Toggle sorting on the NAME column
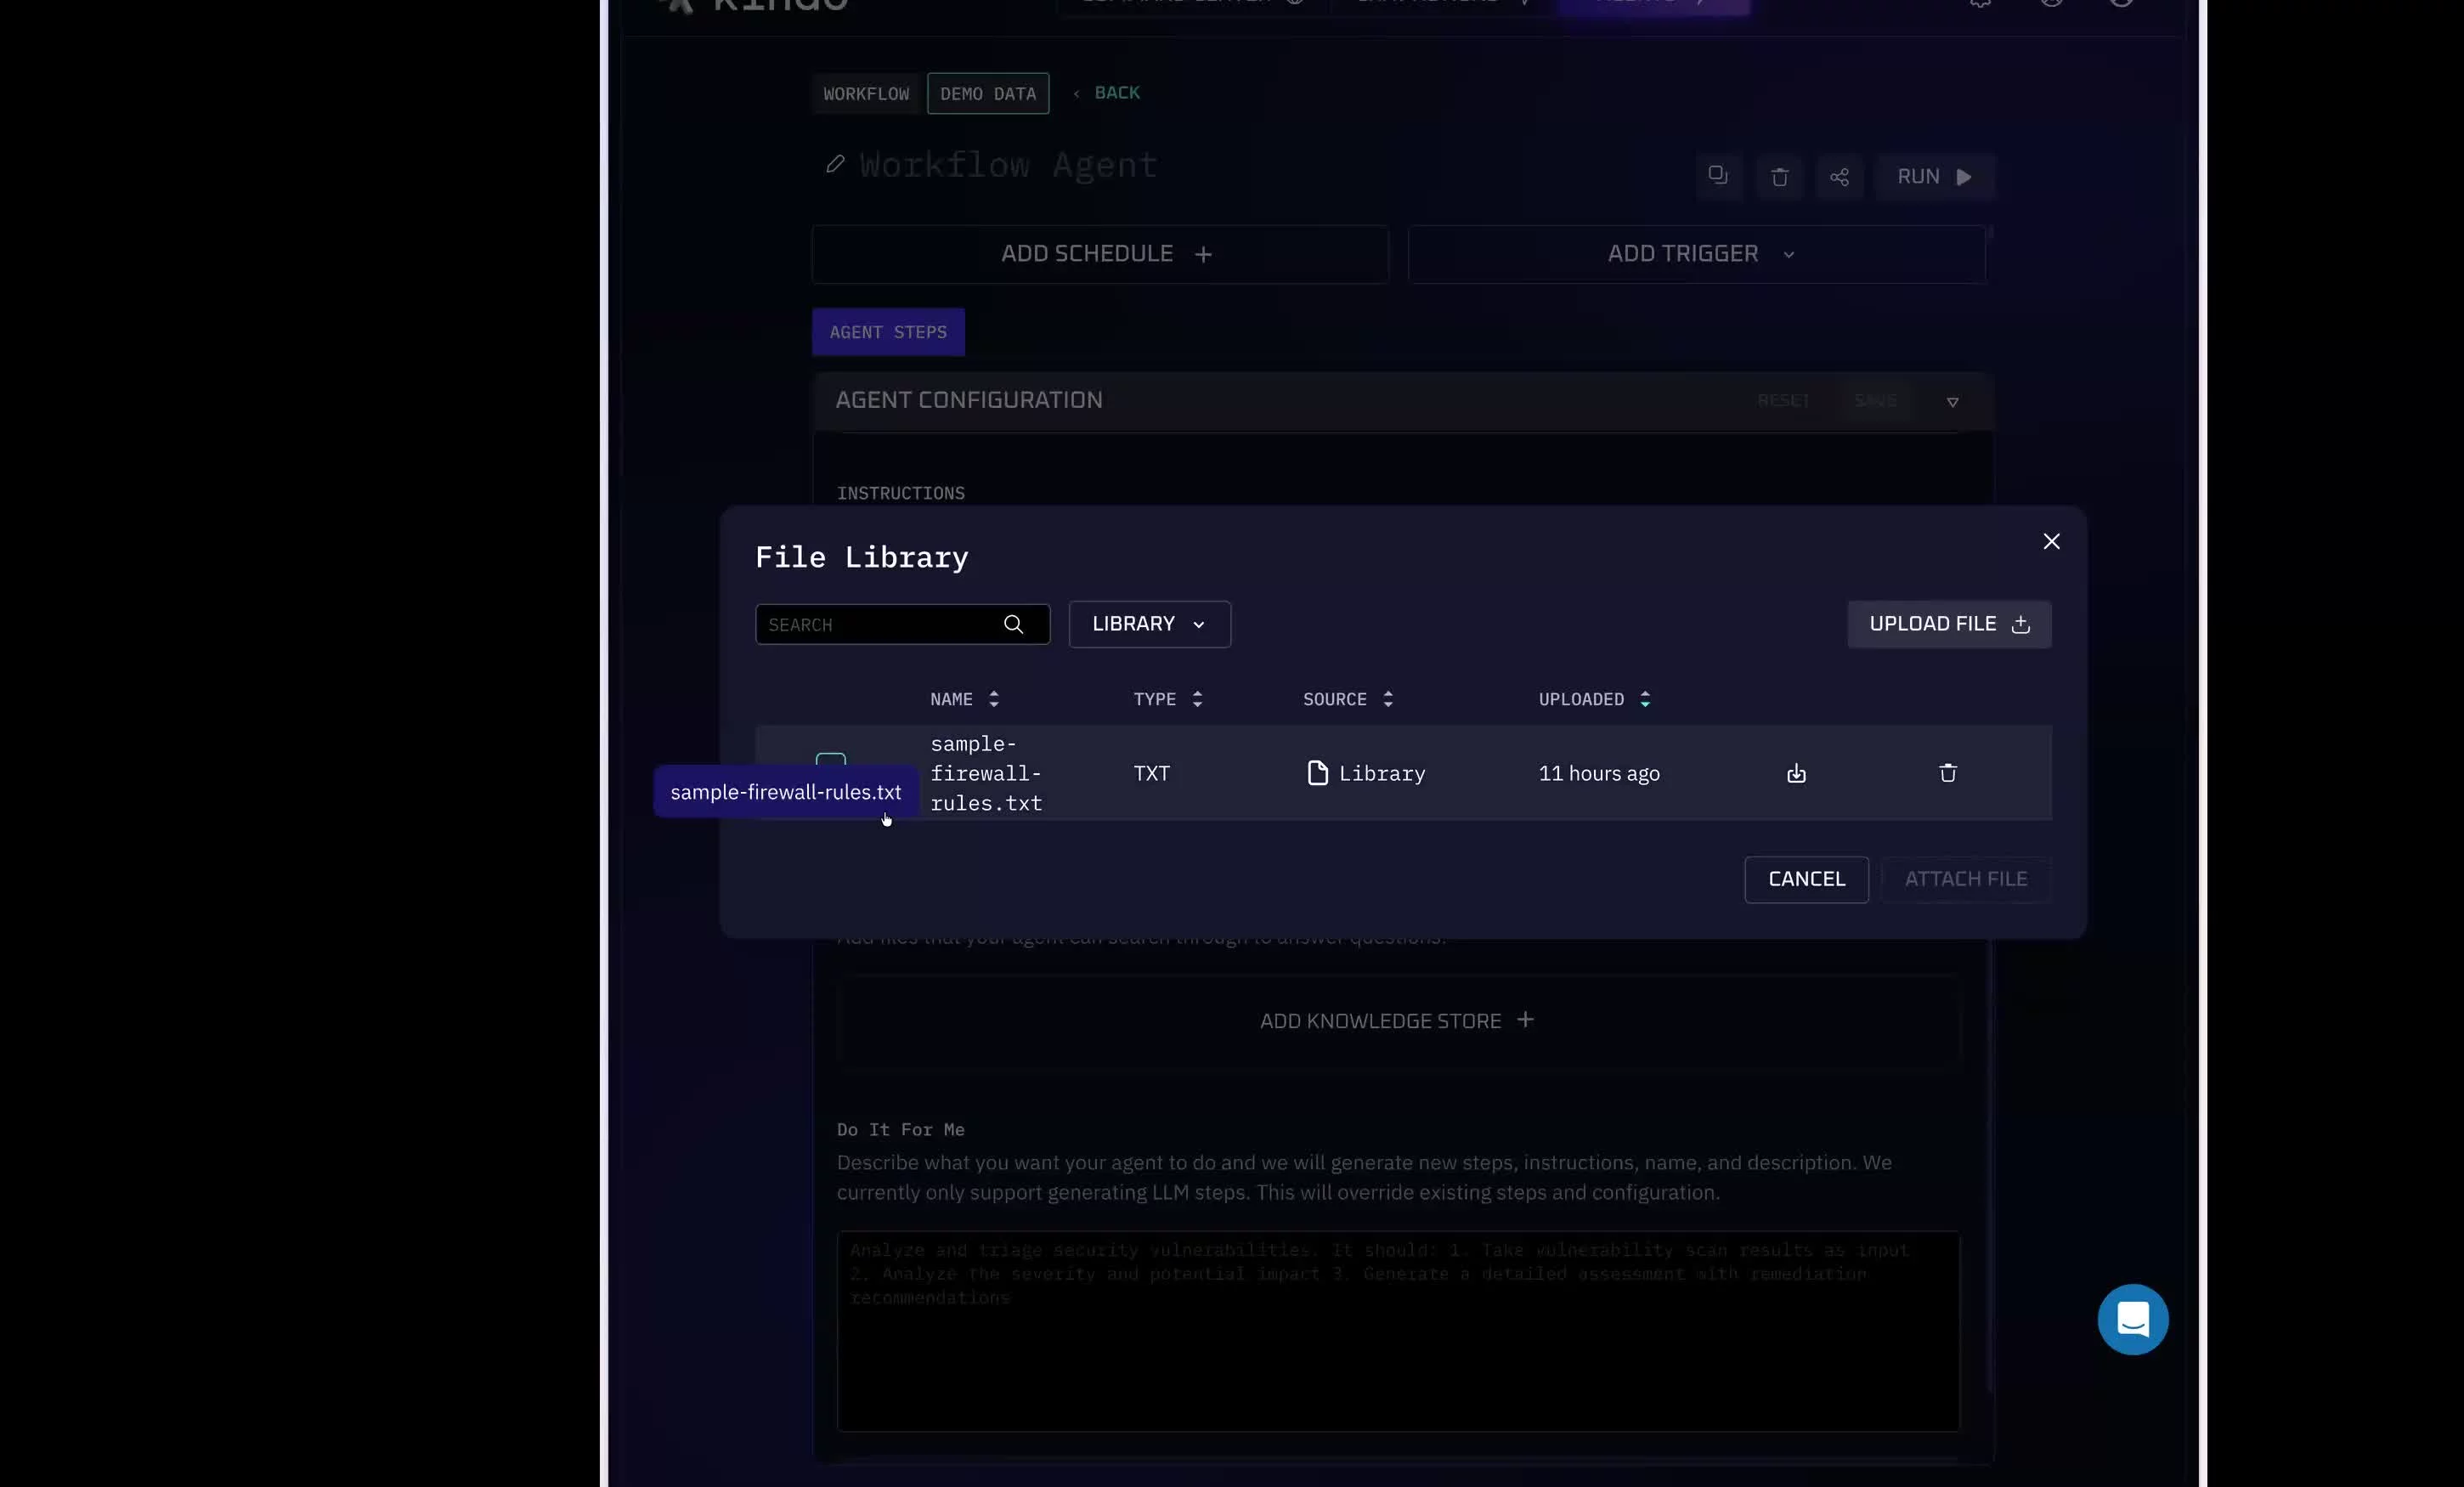The height and width of the screenshot is (1487, 2464). [994, 699]
